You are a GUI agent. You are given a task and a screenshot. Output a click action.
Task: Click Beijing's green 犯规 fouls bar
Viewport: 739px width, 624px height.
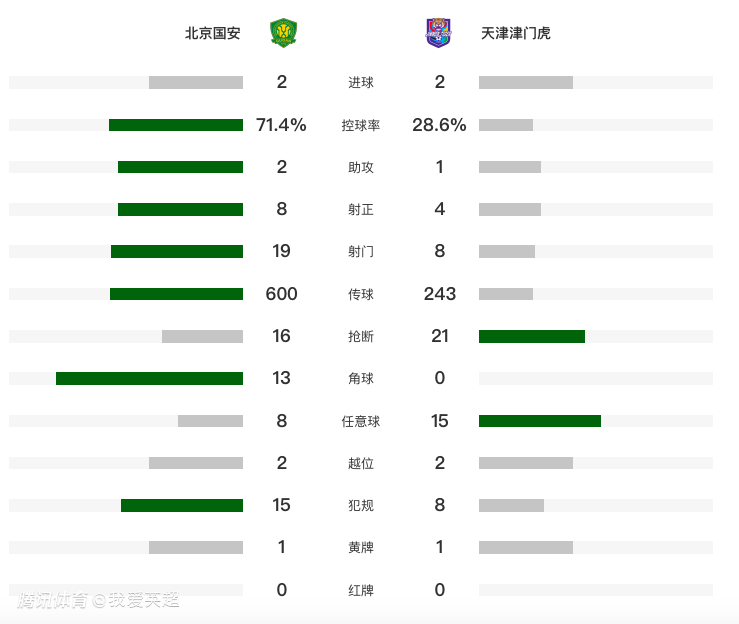[182, 505]
